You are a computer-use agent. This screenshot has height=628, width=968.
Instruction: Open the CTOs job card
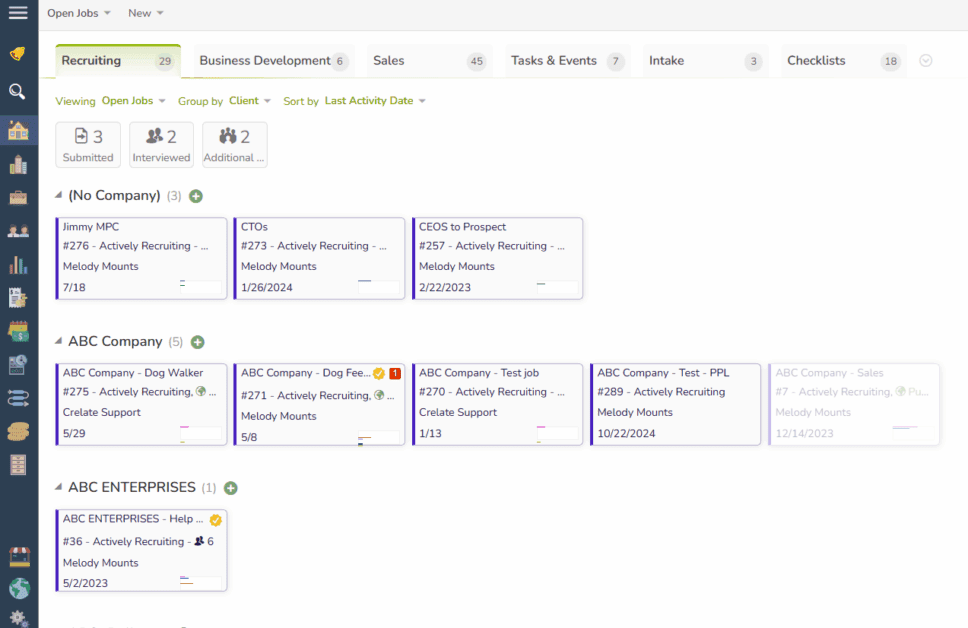pyautogui.click(x=318, y=258)
